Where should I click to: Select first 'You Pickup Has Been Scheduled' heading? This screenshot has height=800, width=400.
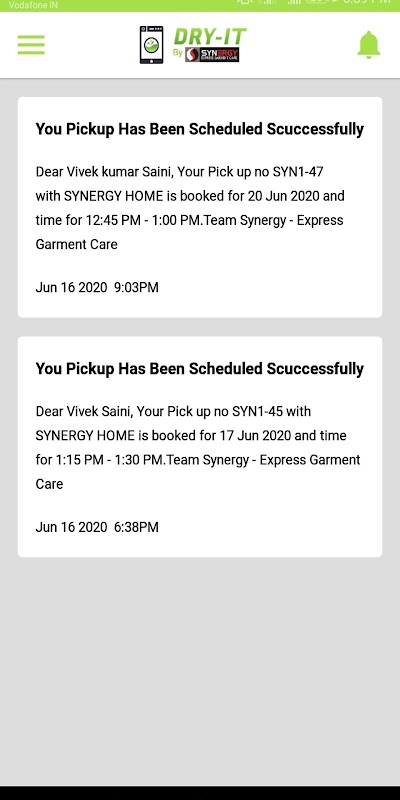coord(199,129)
